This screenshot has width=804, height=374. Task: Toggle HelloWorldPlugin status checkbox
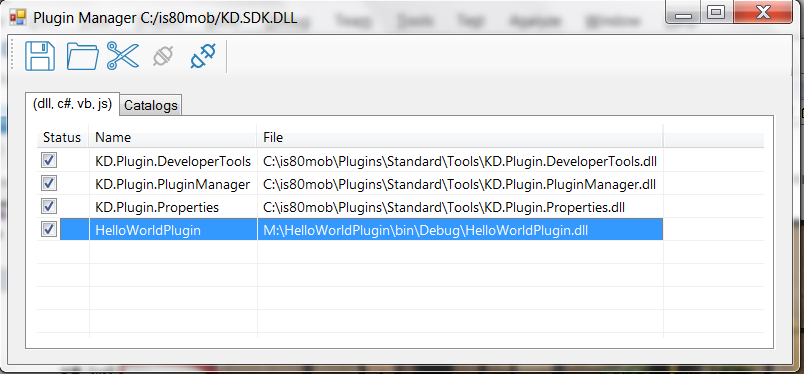tap(49, 229)
